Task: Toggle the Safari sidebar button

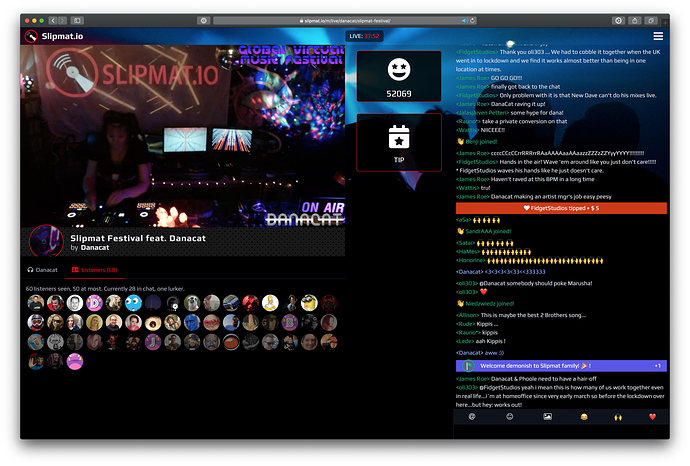Action: click(77, 20)
